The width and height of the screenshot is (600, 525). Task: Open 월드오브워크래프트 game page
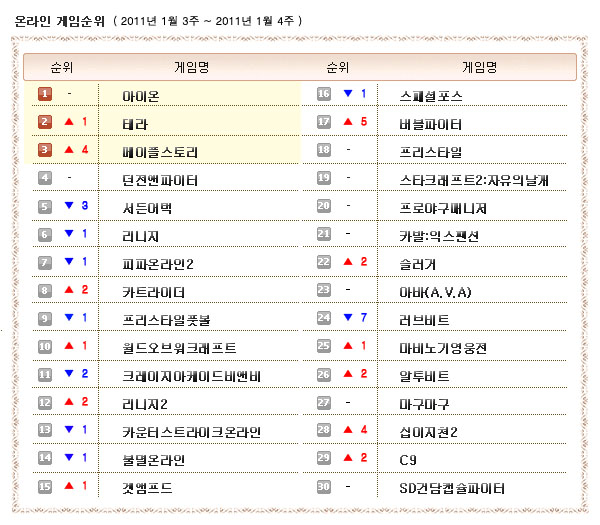[178, 348]
